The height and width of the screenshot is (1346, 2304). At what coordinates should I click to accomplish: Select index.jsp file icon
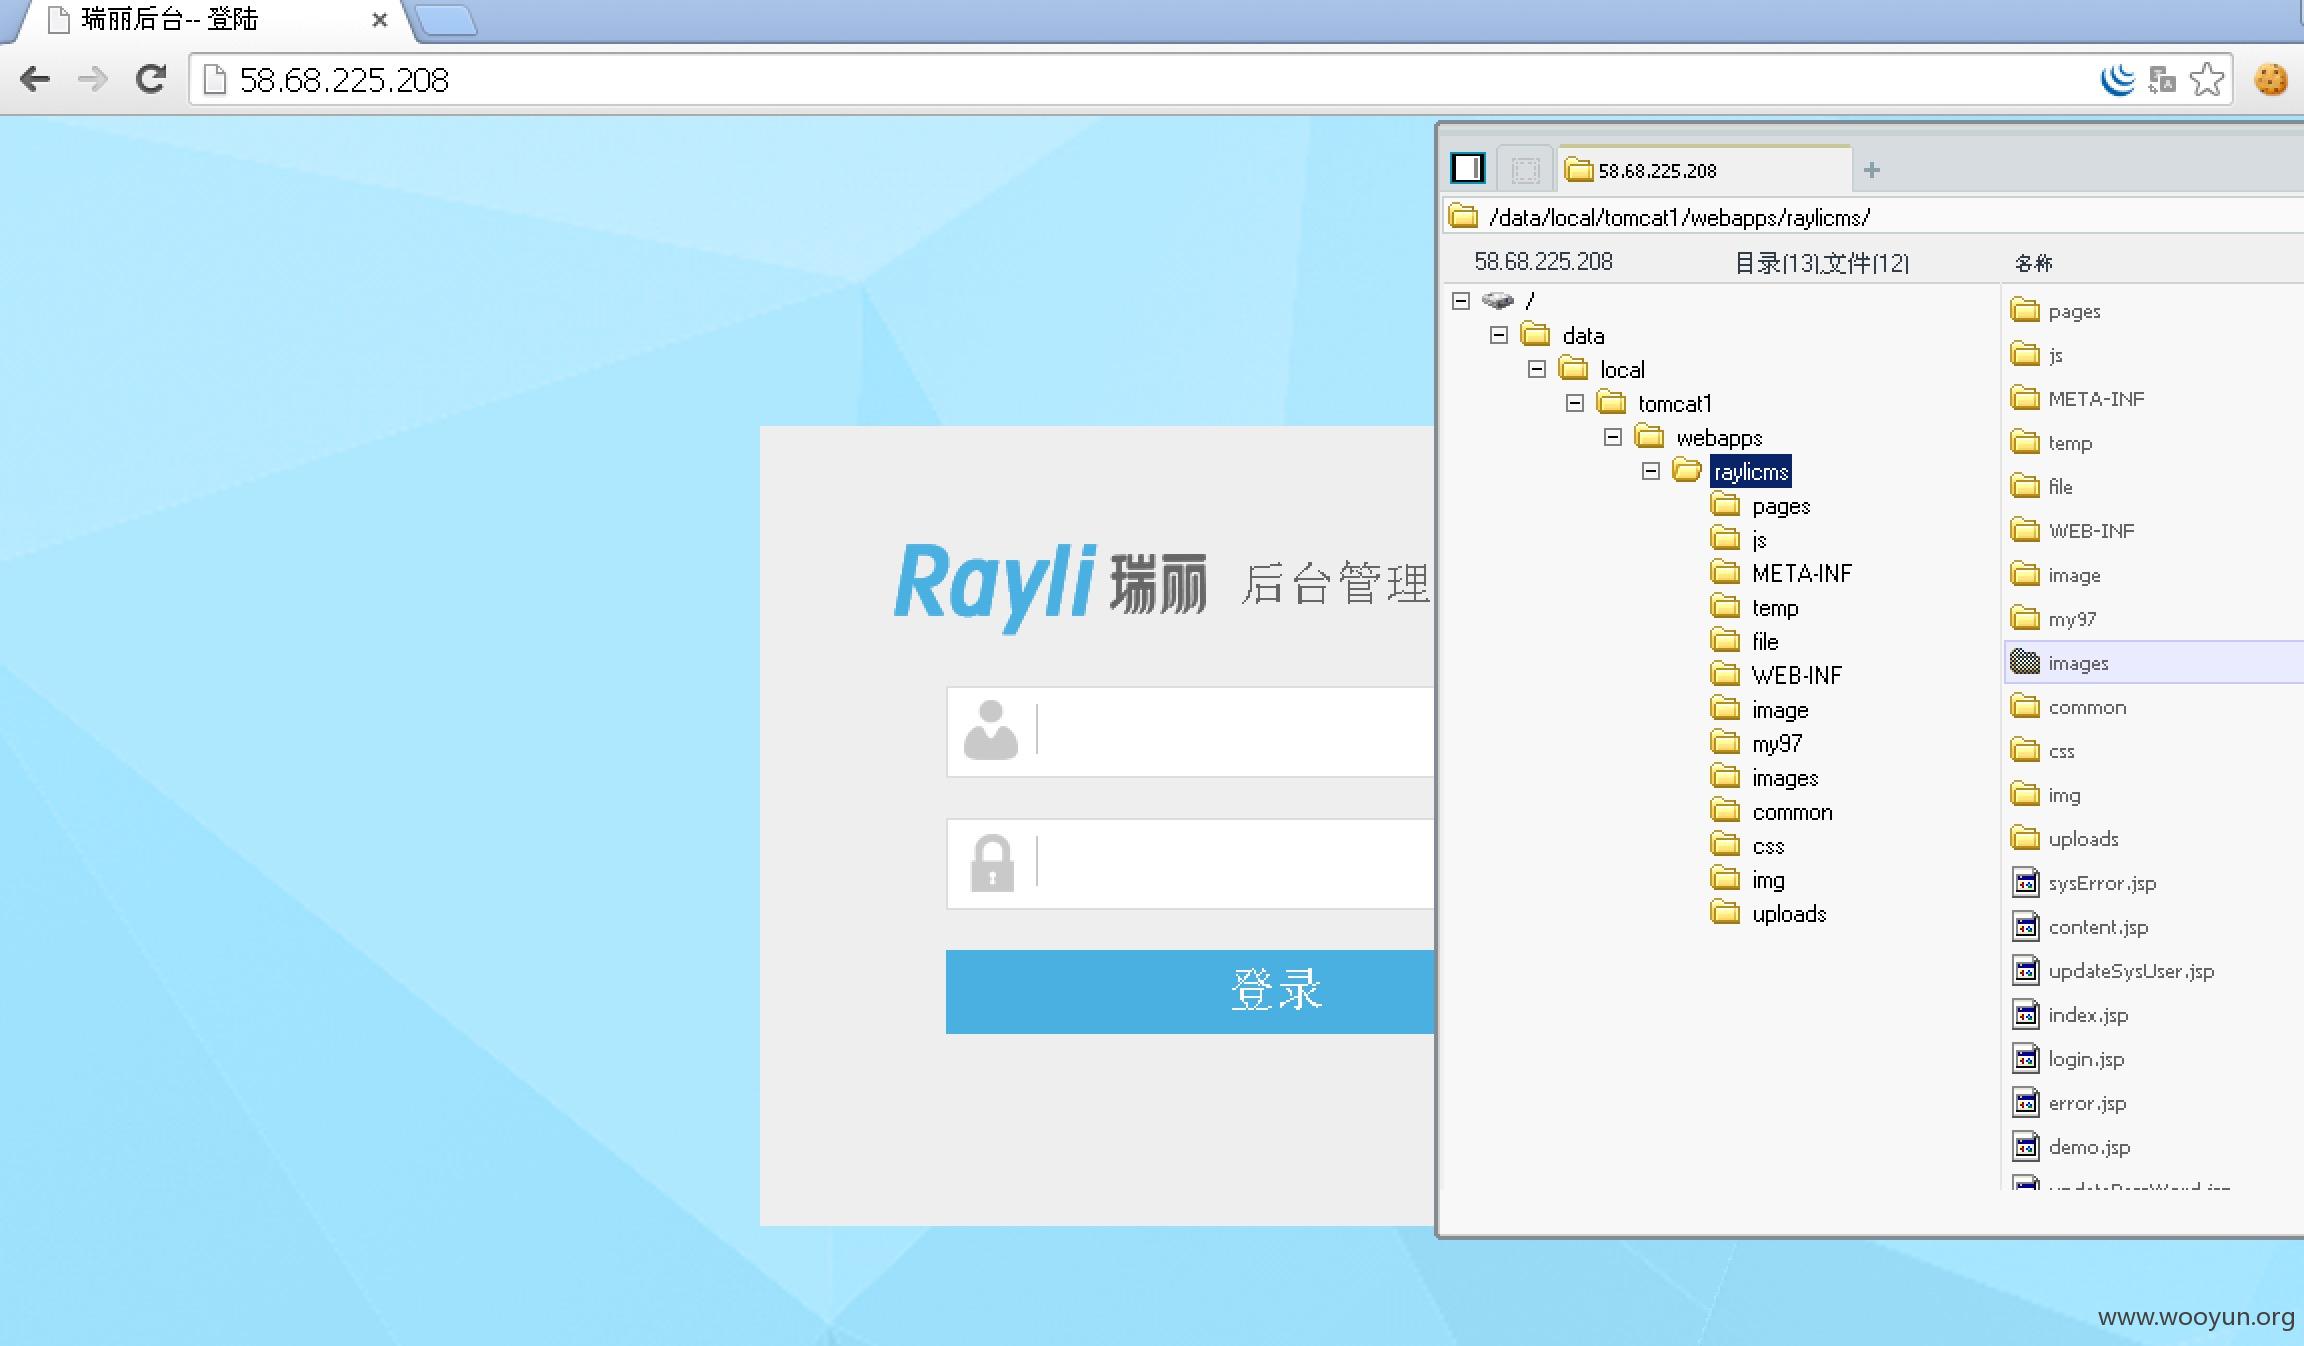coord(2026,1015)
